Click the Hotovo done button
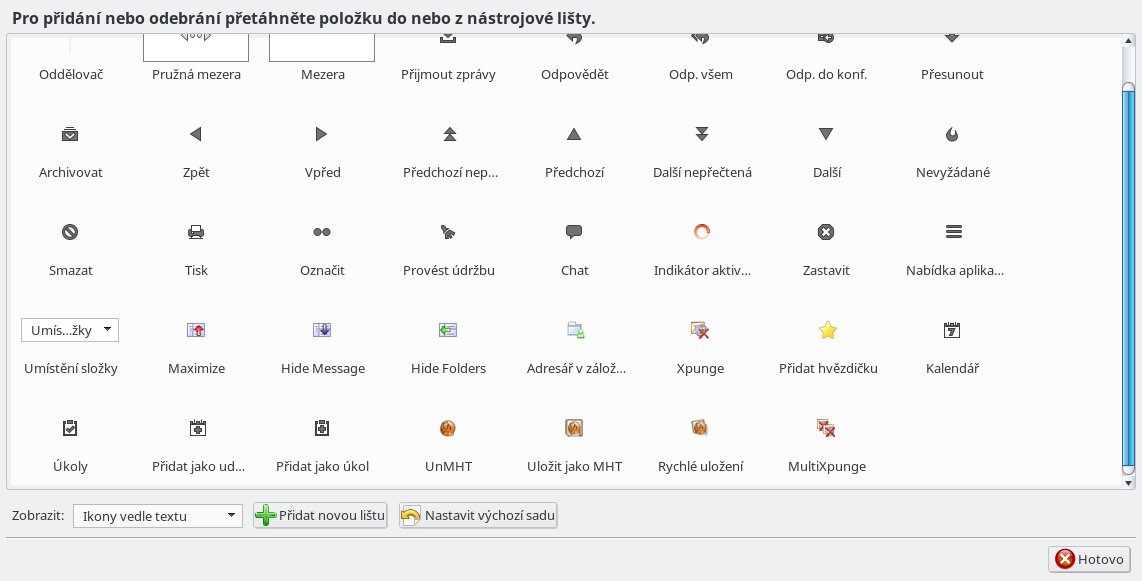 click(x=1089, y=559)
